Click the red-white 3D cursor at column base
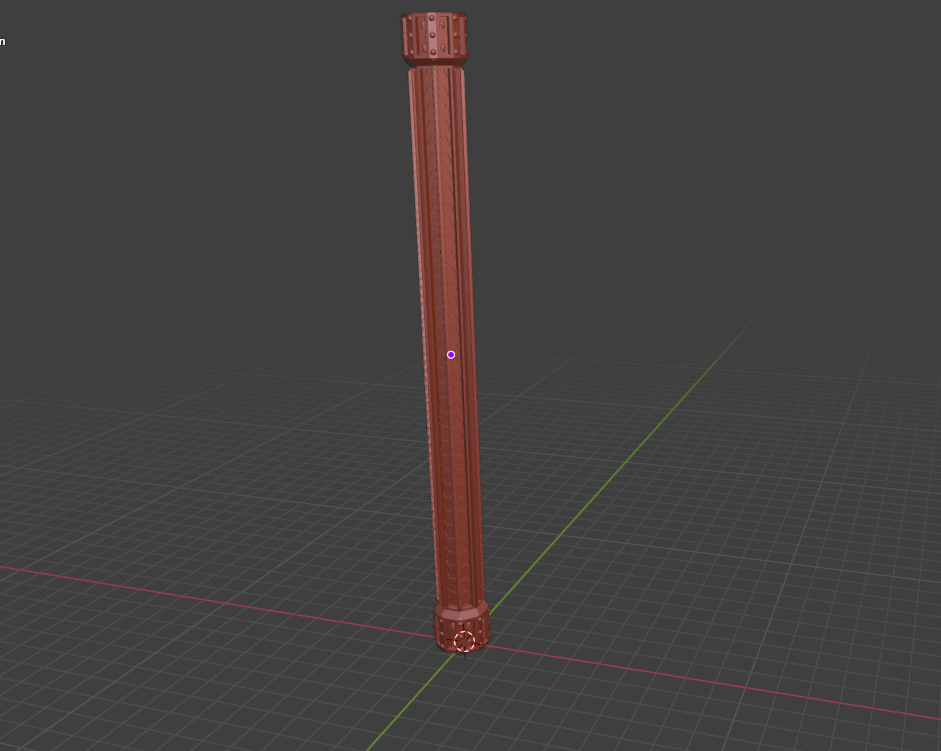 click(464, 641)
